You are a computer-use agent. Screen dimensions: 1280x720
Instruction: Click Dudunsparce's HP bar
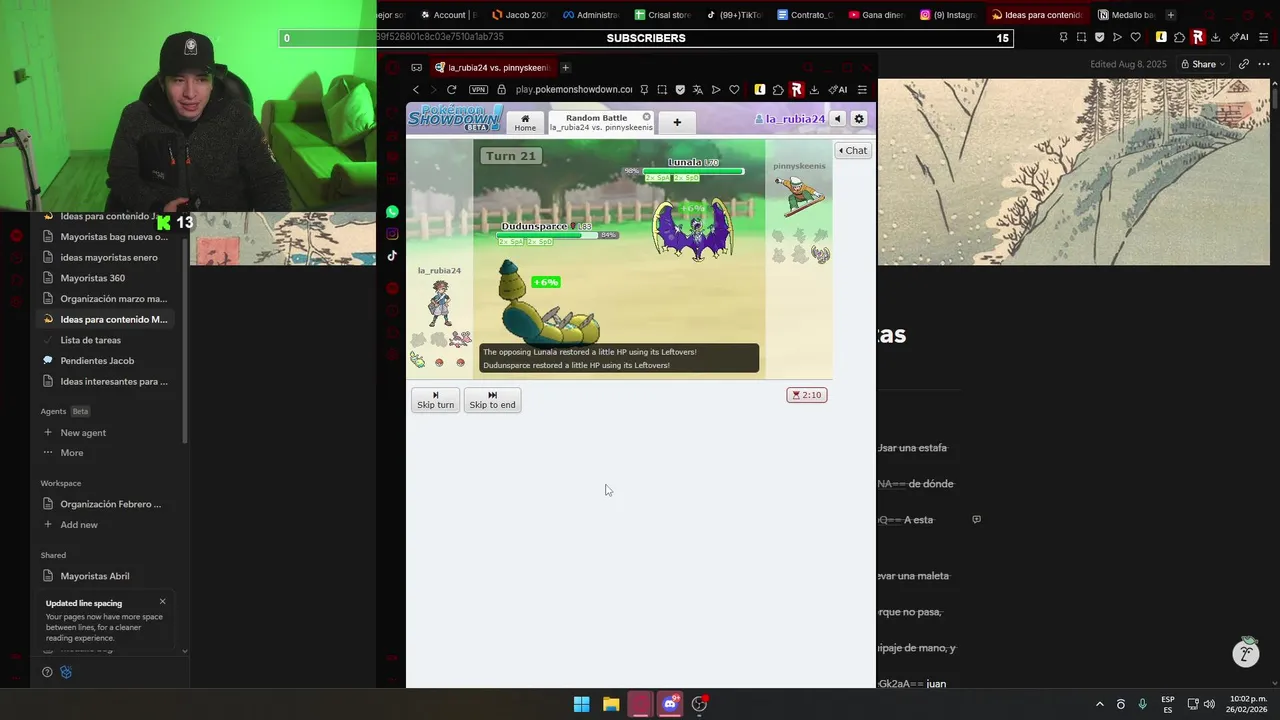pos(547,235)
